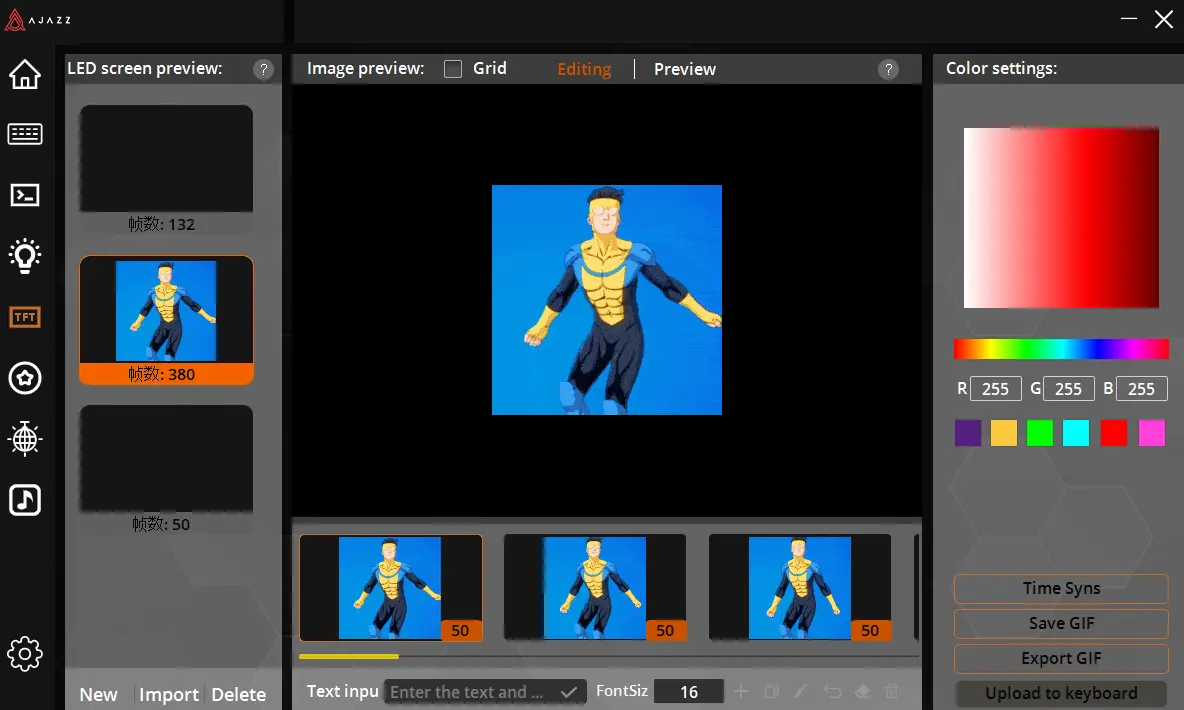1184x710 pixels.
Task: Click the rainbow hue slider bar
Action: point(1061,348)
